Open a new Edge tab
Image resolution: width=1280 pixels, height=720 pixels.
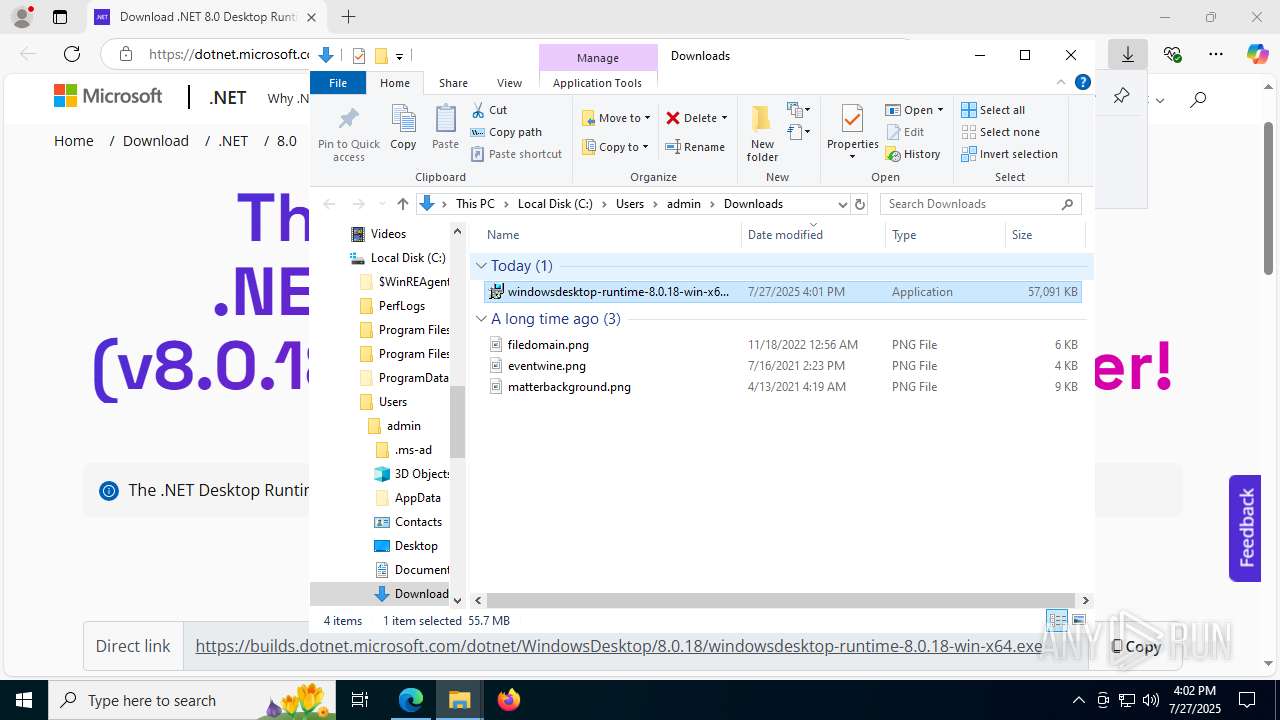tap(348, 17)
